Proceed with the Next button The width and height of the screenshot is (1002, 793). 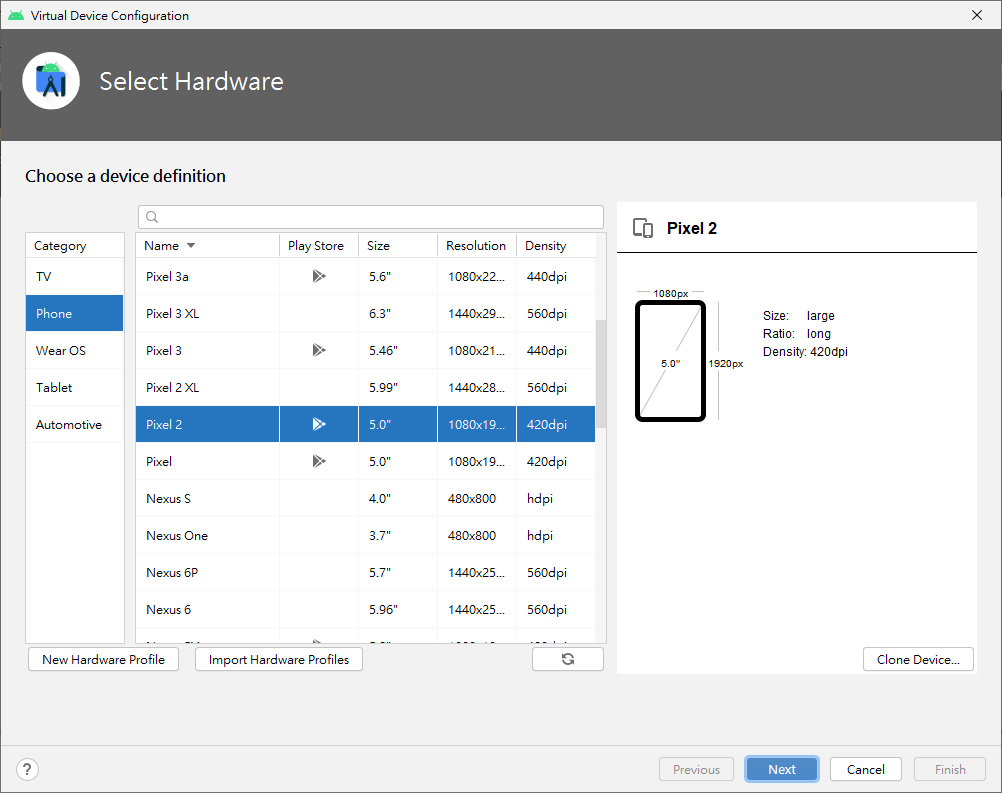(782, 769)
